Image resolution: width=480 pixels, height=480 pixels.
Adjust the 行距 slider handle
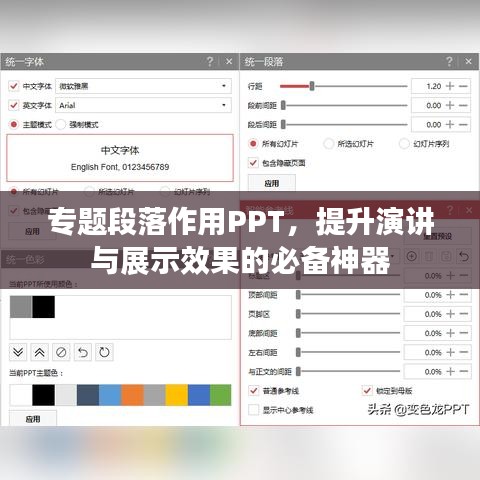click(x=312, y=86)
